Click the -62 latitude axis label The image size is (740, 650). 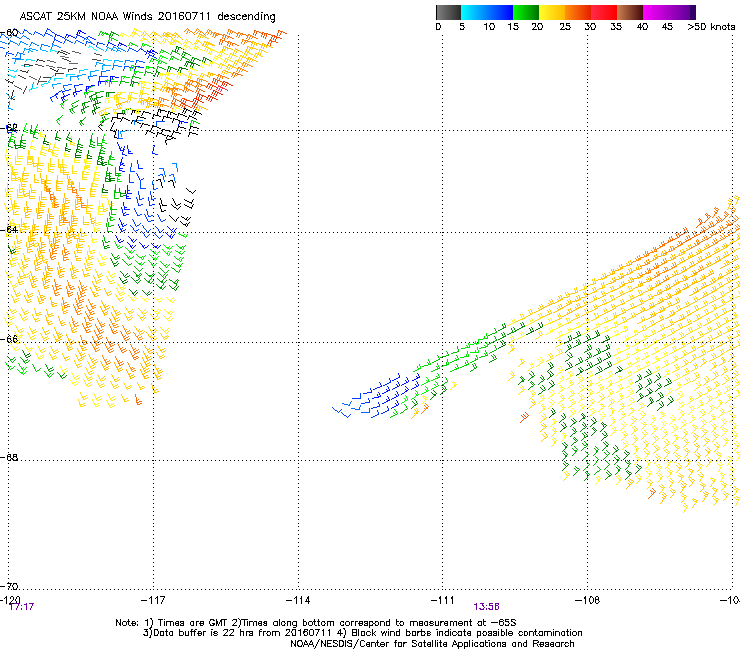9,128
